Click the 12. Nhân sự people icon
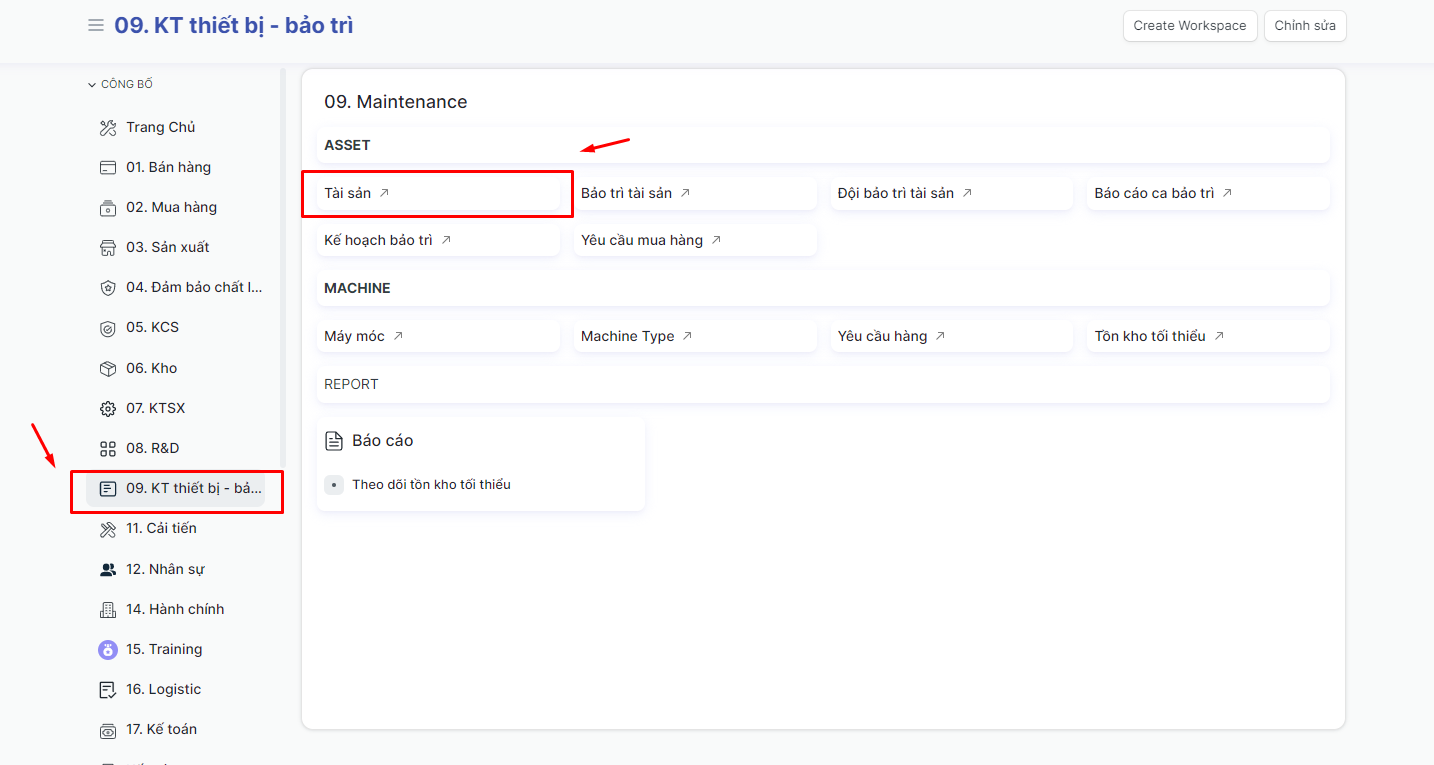 [108, 570]
